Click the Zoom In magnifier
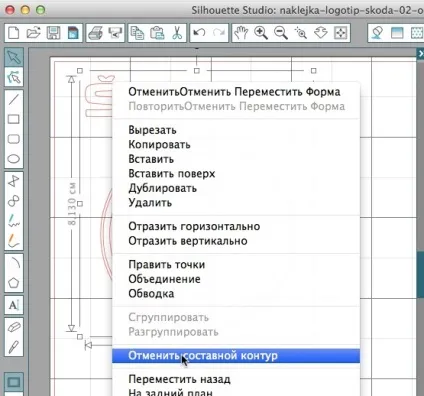The height and width of the screenshot is (396, 424). point(261,33)
